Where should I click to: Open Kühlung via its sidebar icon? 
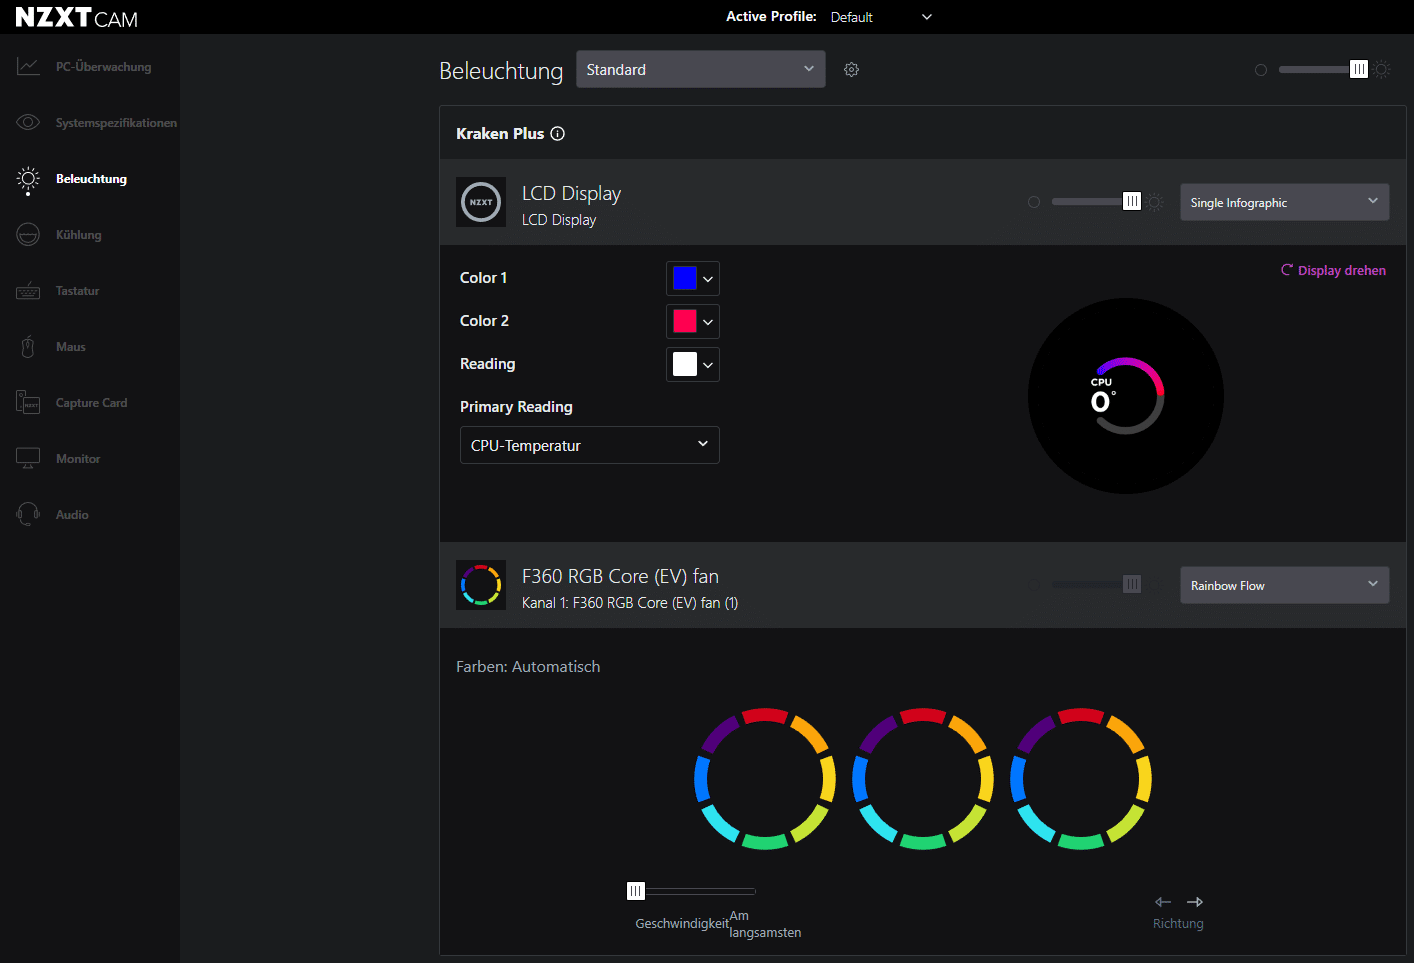pyautogui.click(x=28, y=235)
